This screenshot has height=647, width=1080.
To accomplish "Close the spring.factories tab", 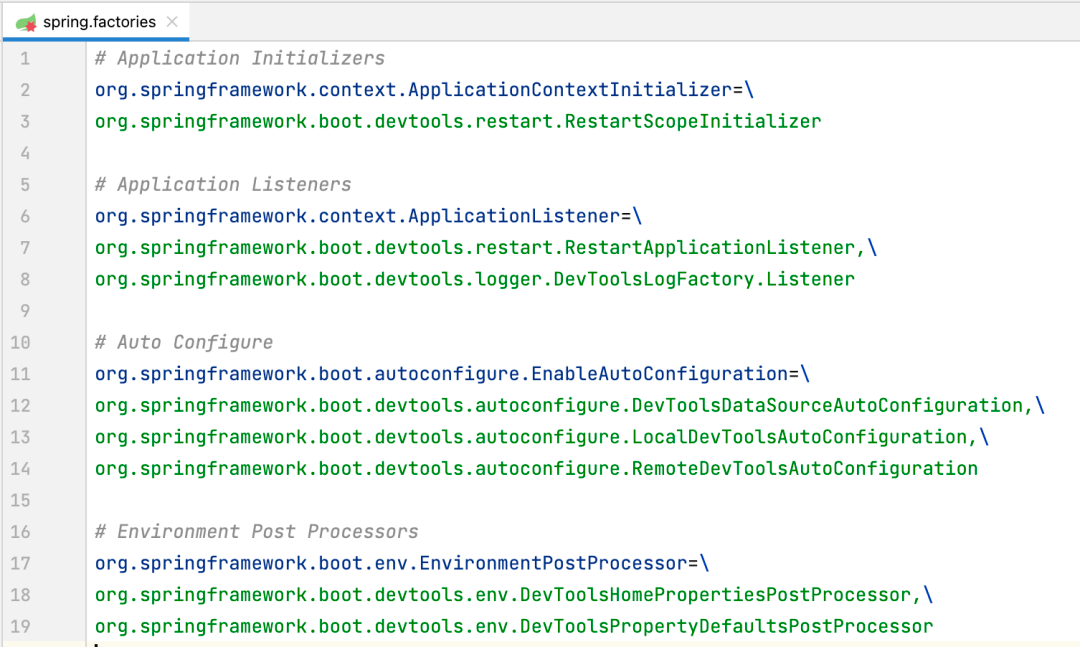I will [172, 22].
